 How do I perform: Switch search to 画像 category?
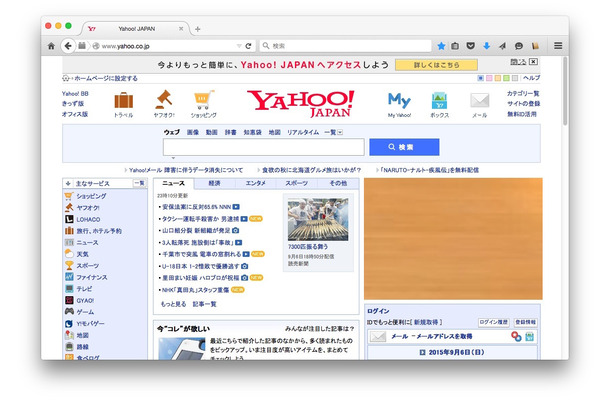pos(193,132)
